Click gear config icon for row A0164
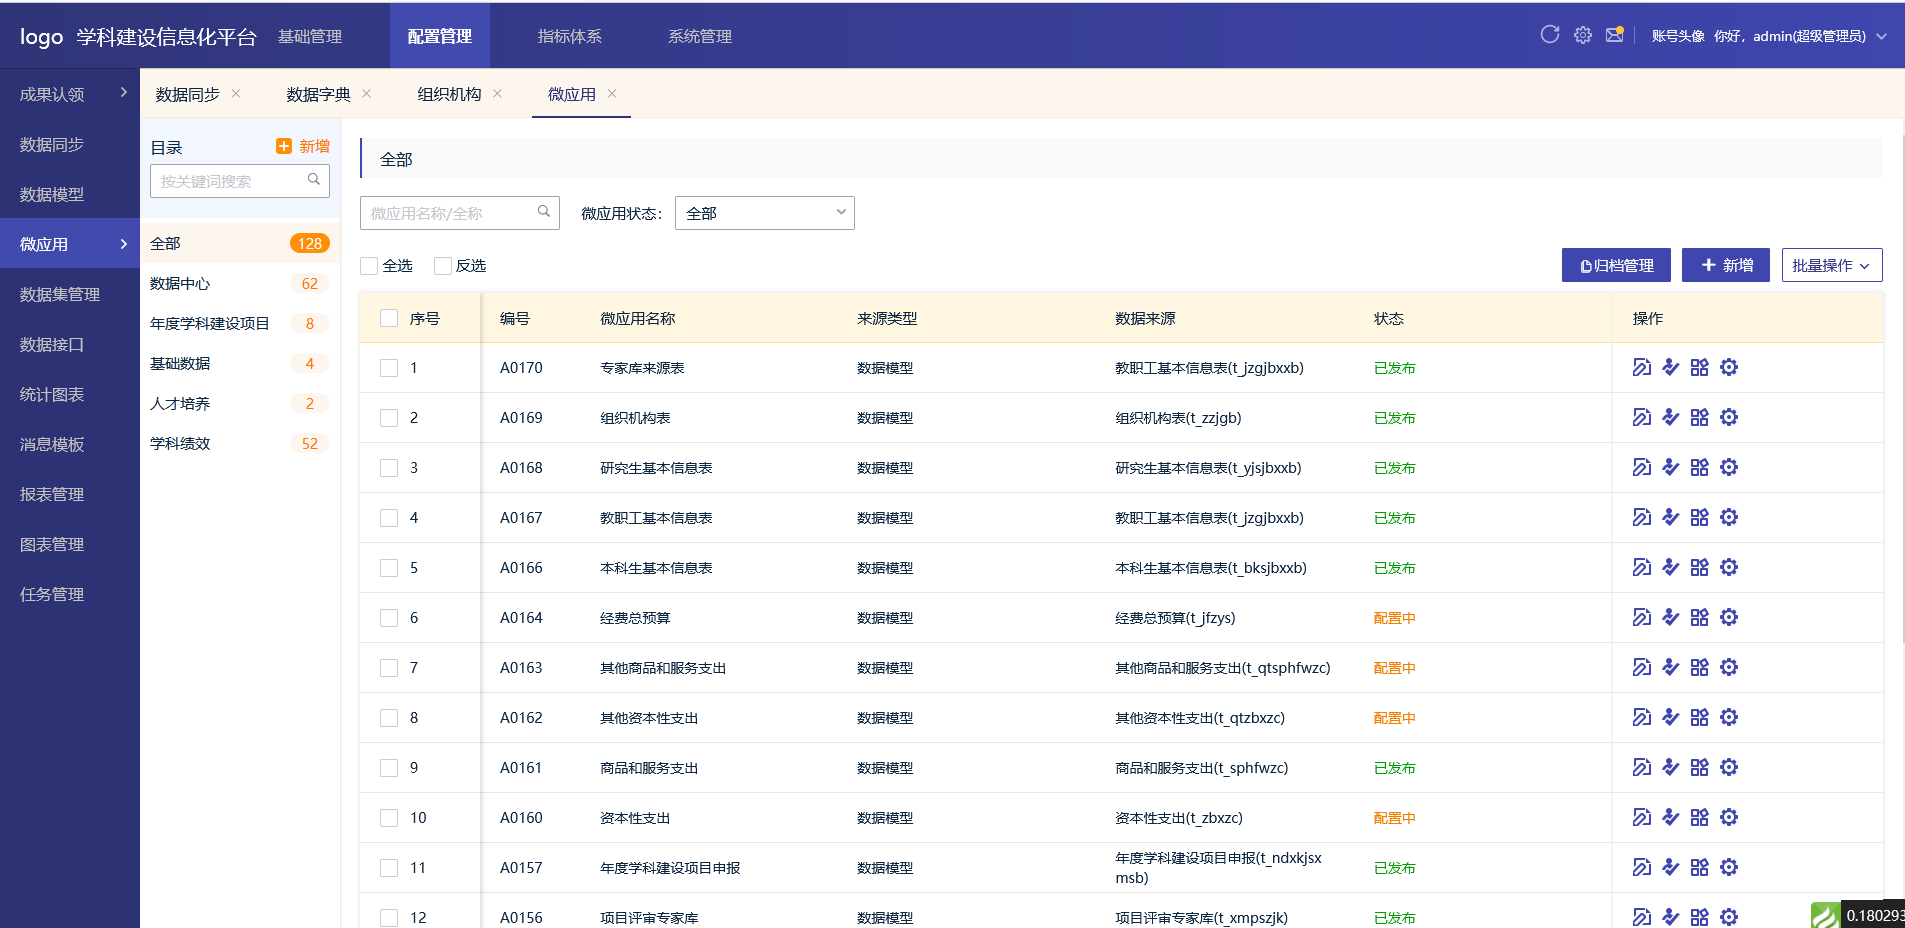 tap(1729, 617)
